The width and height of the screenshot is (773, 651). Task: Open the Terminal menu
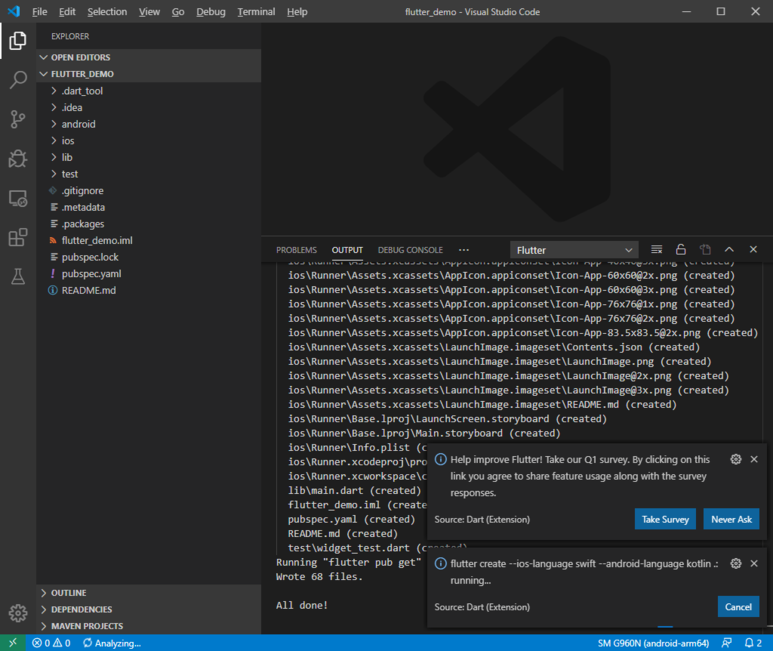(x=256, y=12)
